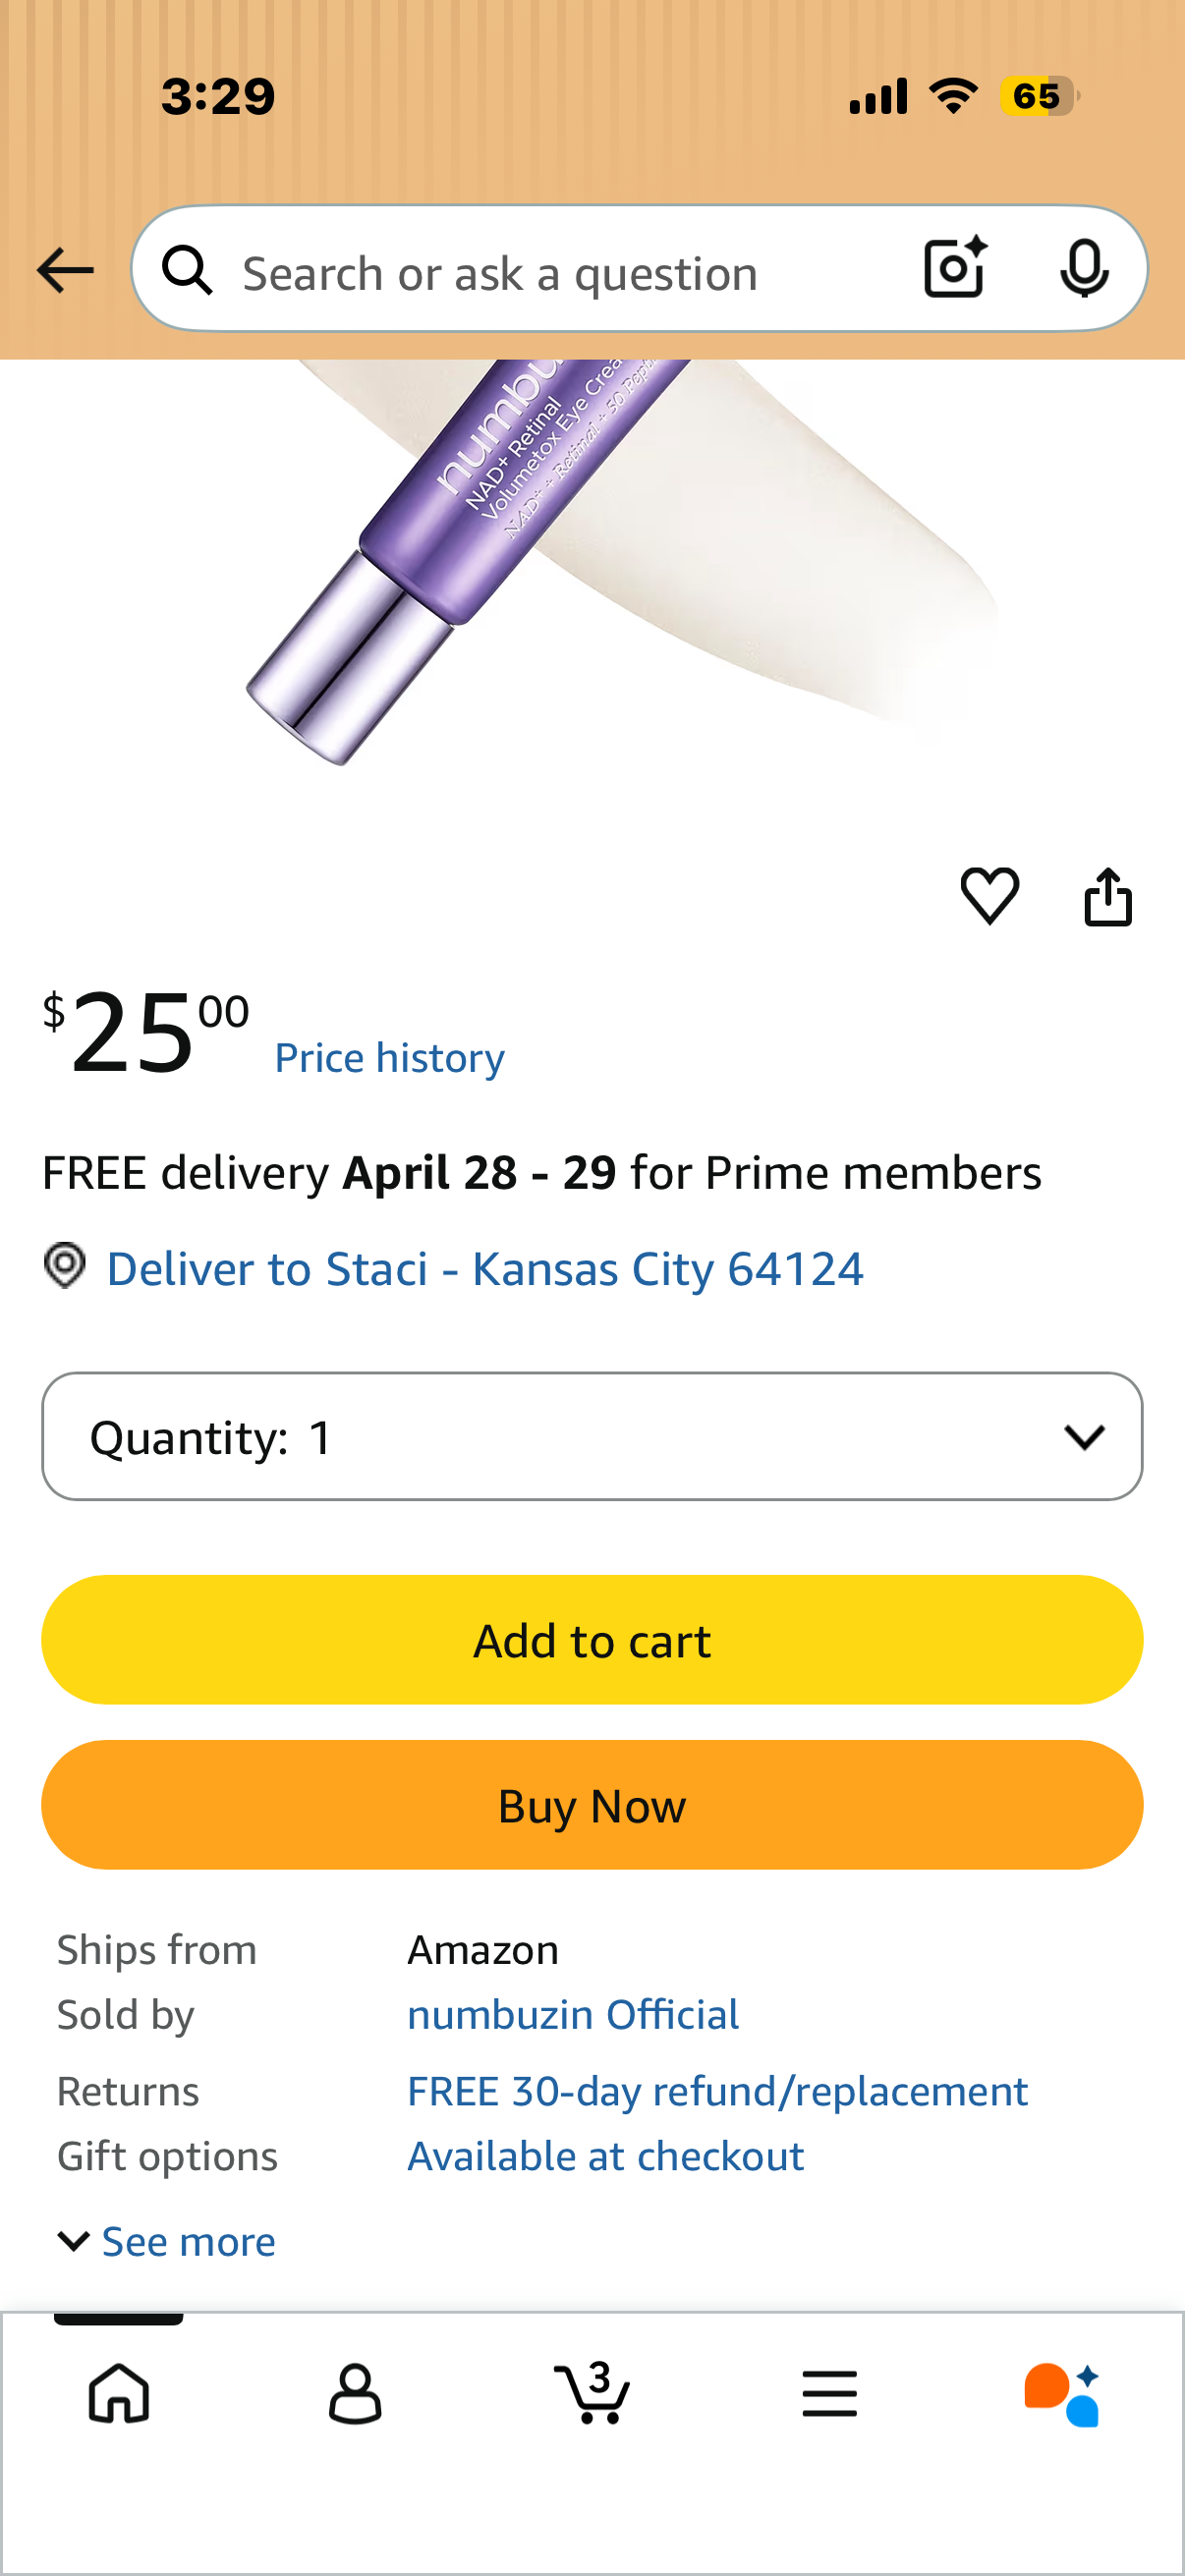
Task: Open the Price history link
Action: pyautogui.click(x=390, y=1057)
